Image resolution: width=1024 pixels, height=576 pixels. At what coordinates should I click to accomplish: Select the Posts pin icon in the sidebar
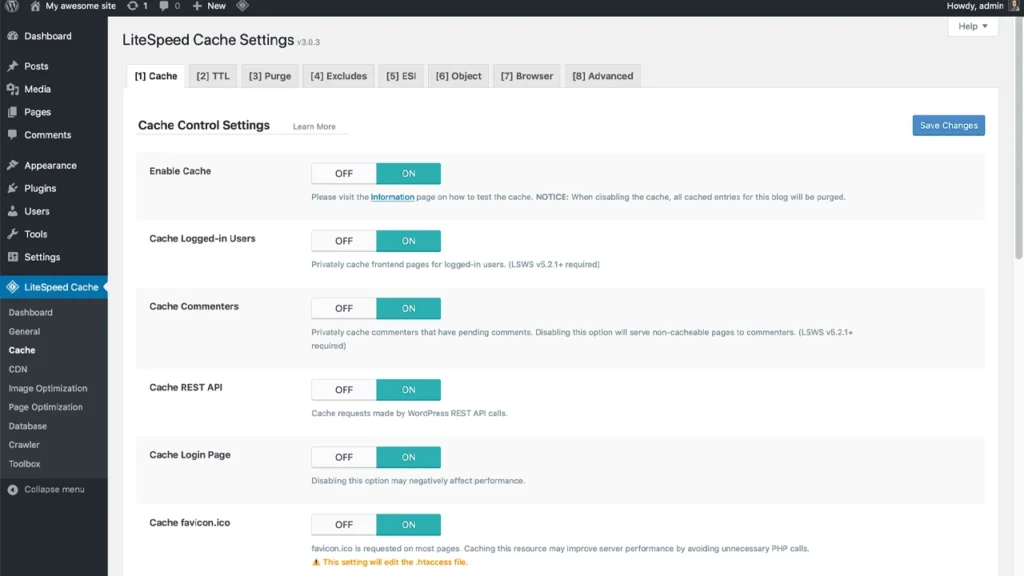pos(14,66)
